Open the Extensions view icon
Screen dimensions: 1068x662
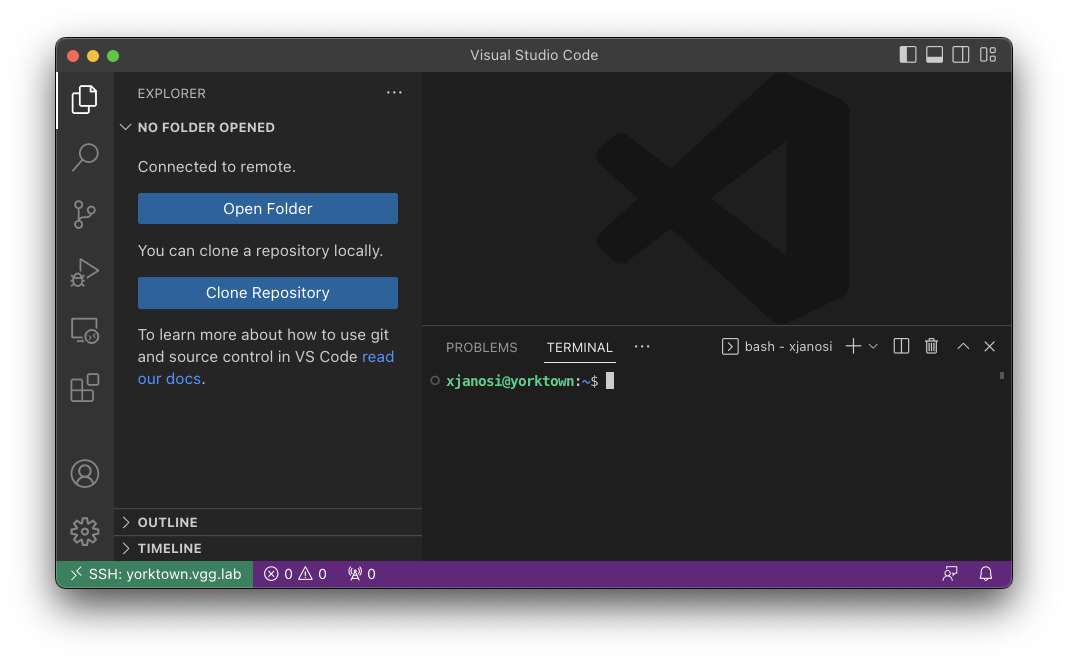tap(84, 388)
